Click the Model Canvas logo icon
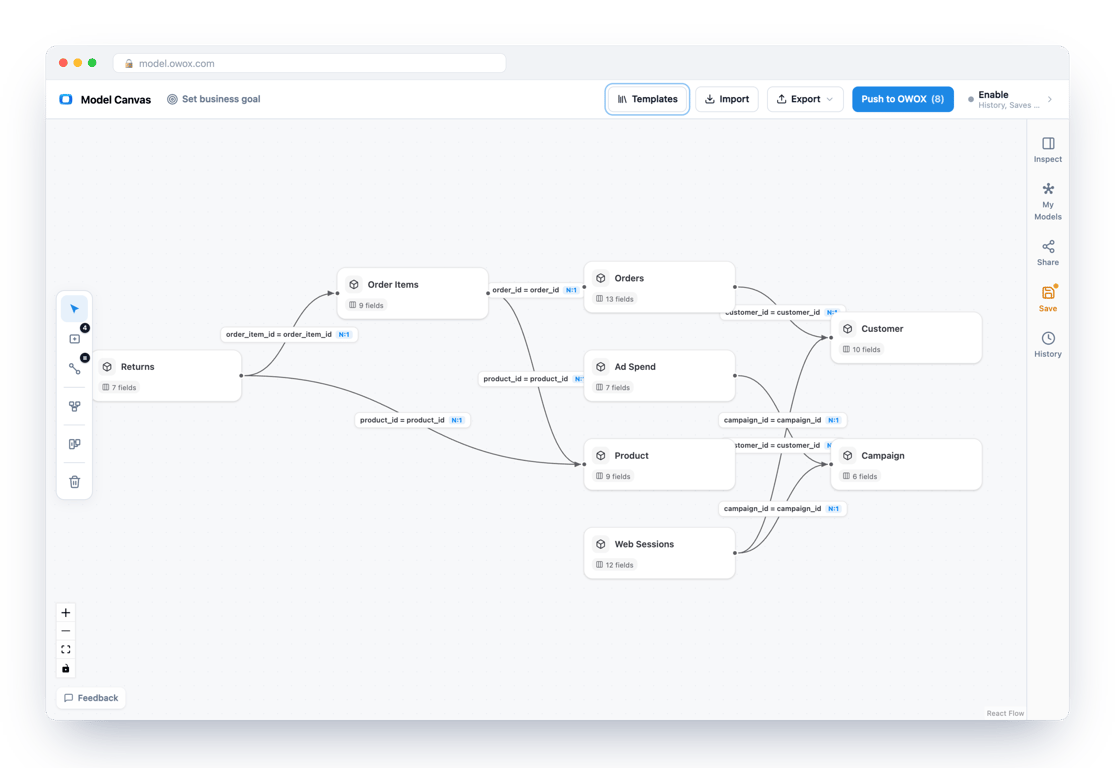Screen dimensions: 1115x768 click(66, 100)
